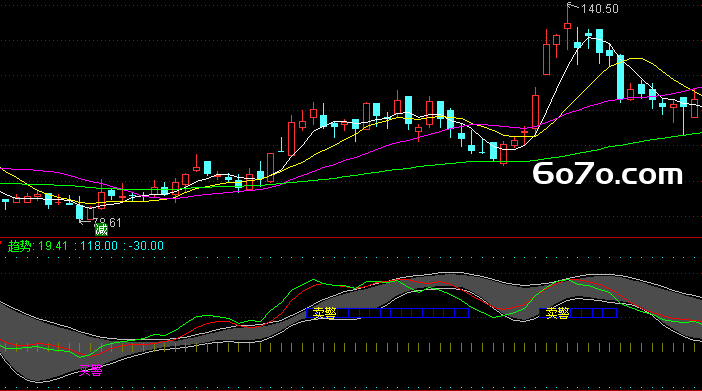
Task: Click the 趋势 indicator name label
Action: click(x=19, y=246)
